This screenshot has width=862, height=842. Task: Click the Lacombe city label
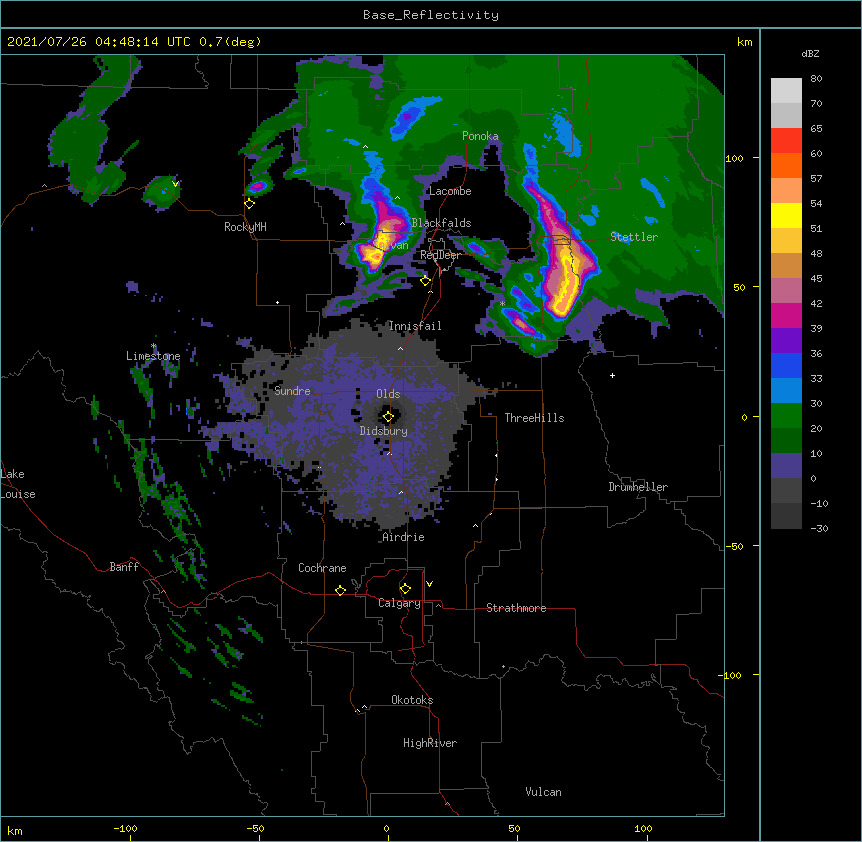(x=450, y=191)
